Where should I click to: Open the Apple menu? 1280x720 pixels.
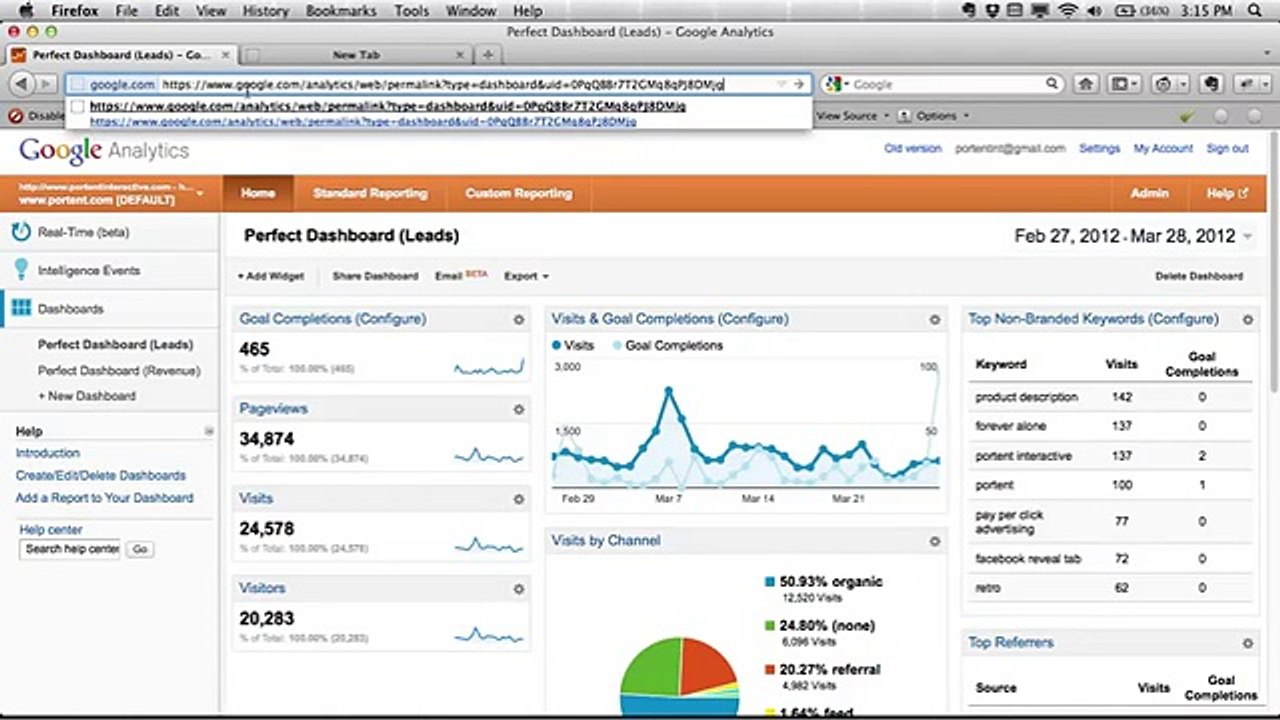[x=27, y=11]
